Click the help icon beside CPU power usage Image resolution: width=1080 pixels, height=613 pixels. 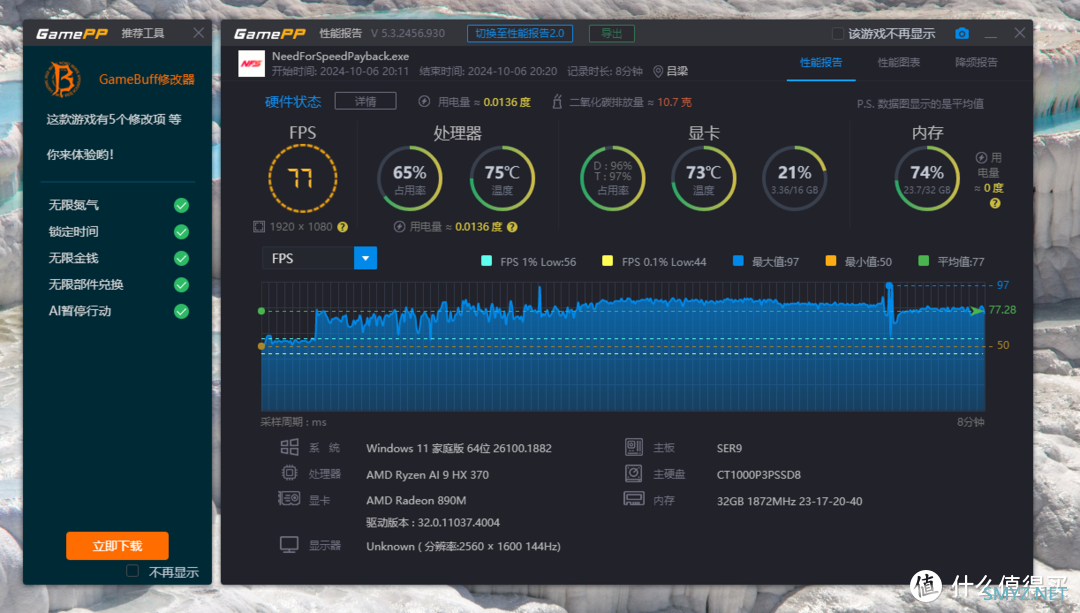[512, 227]
